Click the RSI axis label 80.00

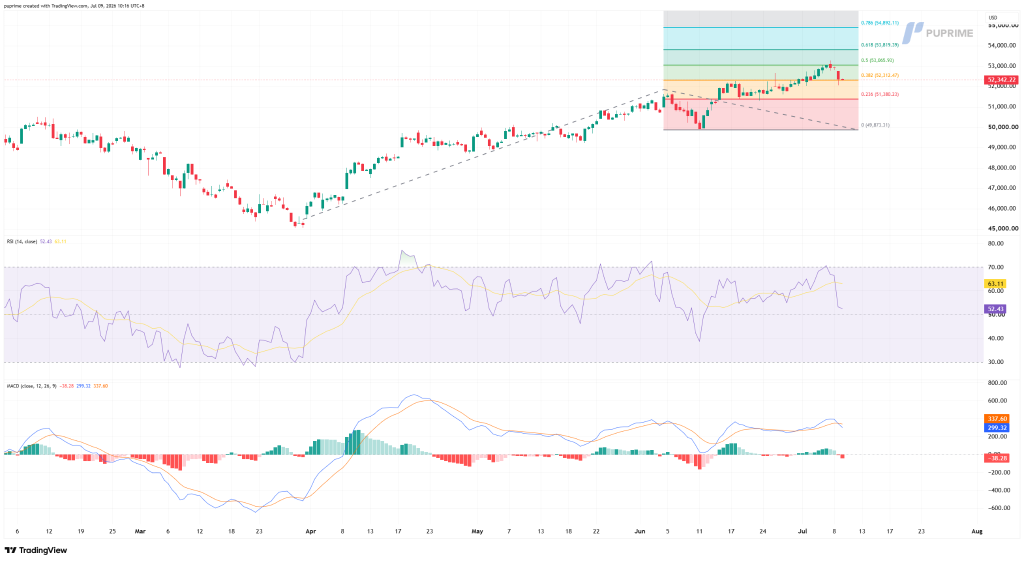pos(996,243)
